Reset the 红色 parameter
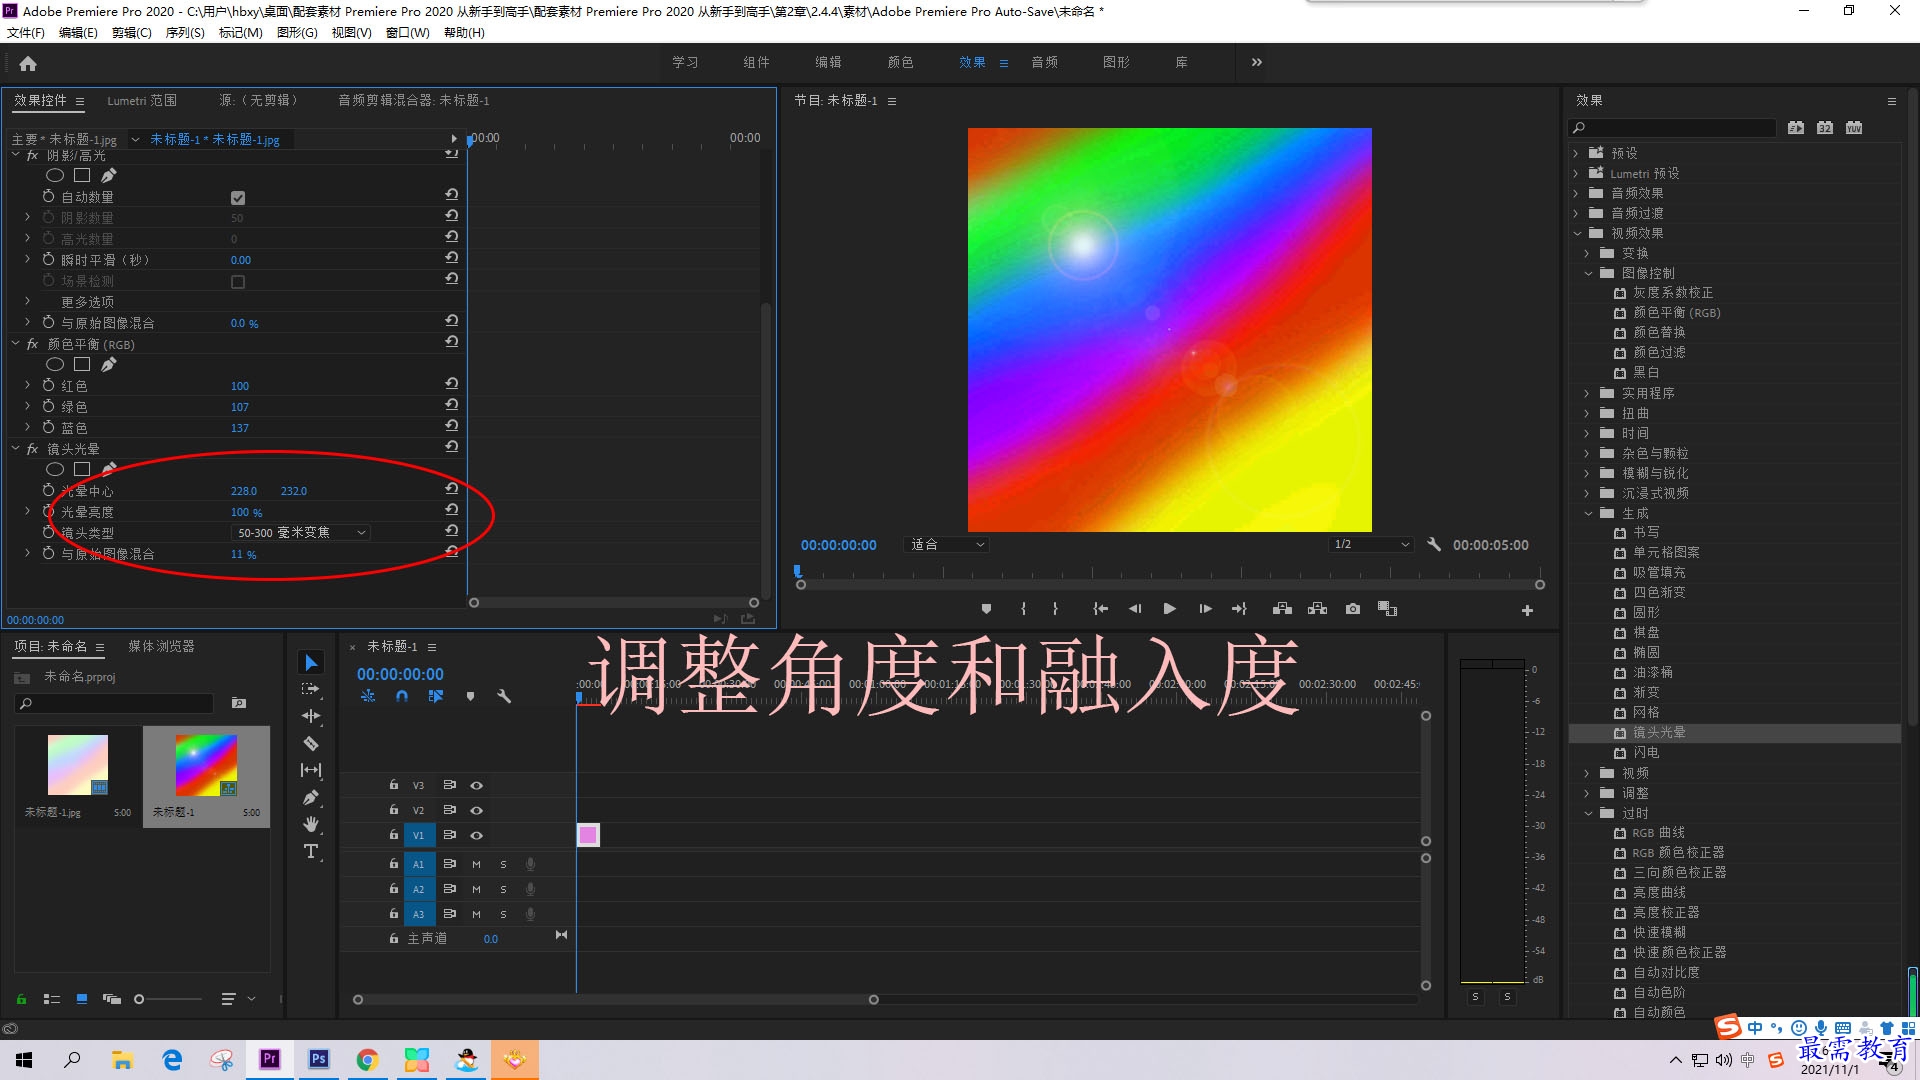 (x=452, y=384)
